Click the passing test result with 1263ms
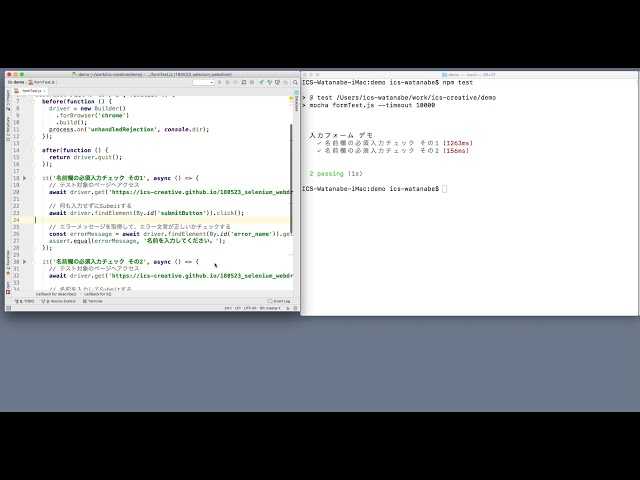This screenshot has width=640, height=480. coord(394,143)
